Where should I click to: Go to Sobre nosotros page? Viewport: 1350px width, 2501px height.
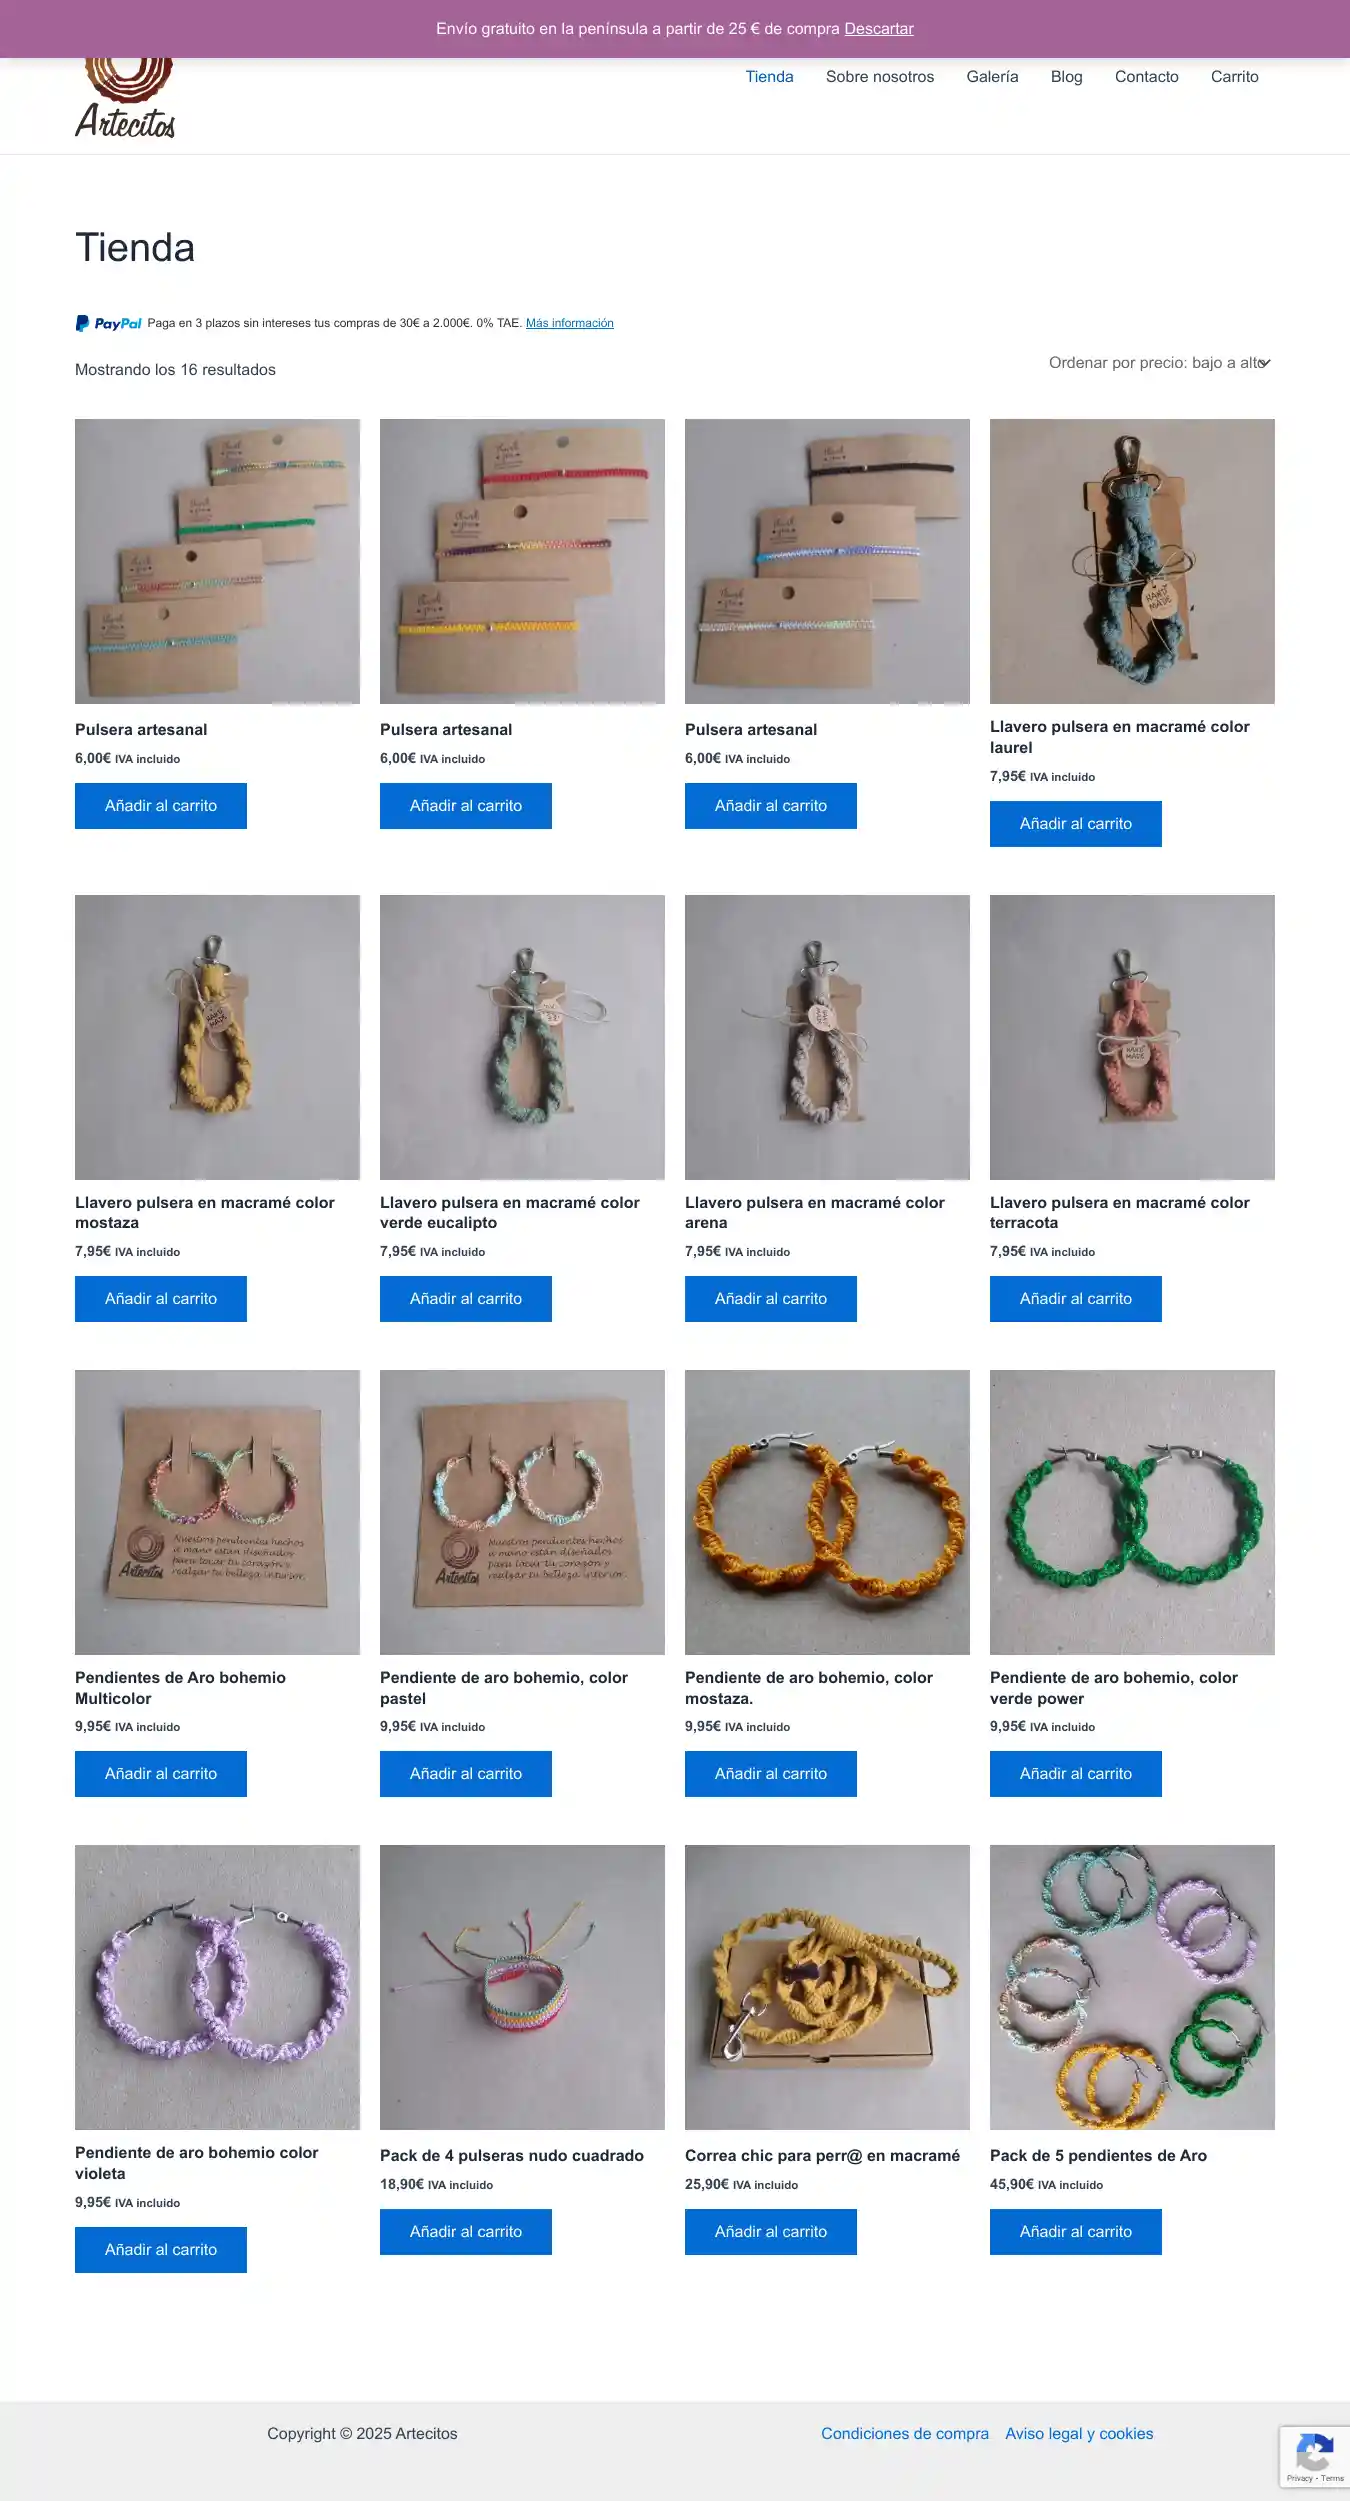point(880,77)
